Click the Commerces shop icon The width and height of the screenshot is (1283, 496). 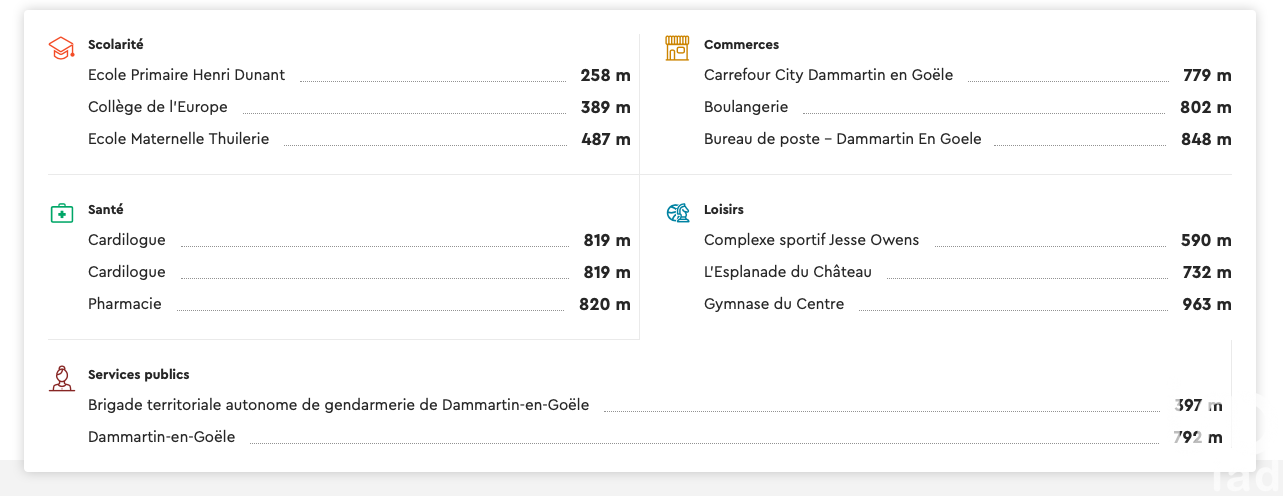pos(678,47)
